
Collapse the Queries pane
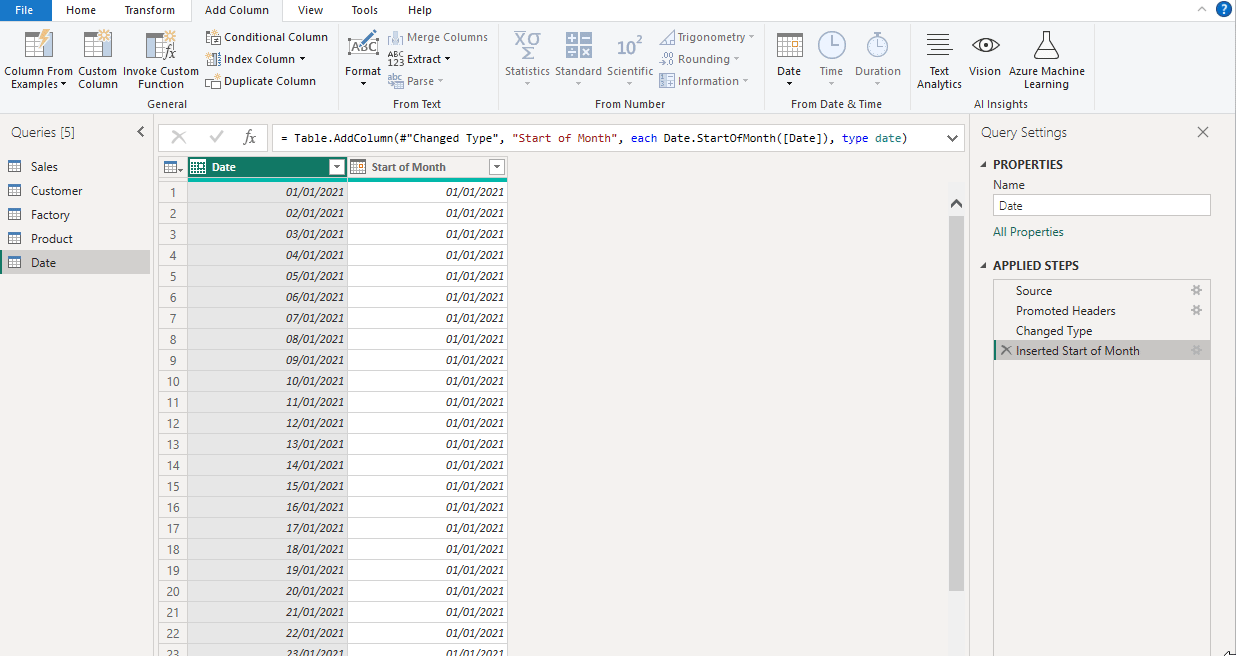point(140,132)
